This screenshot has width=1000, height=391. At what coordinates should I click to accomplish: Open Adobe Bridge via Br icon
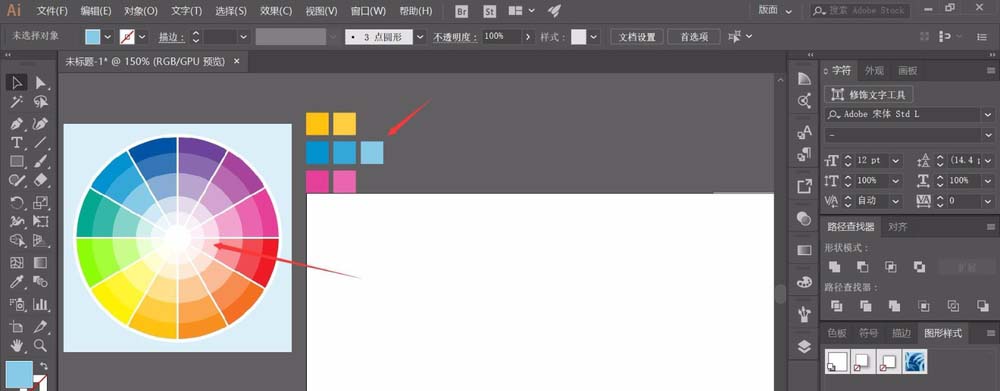(x=462, y=11)
